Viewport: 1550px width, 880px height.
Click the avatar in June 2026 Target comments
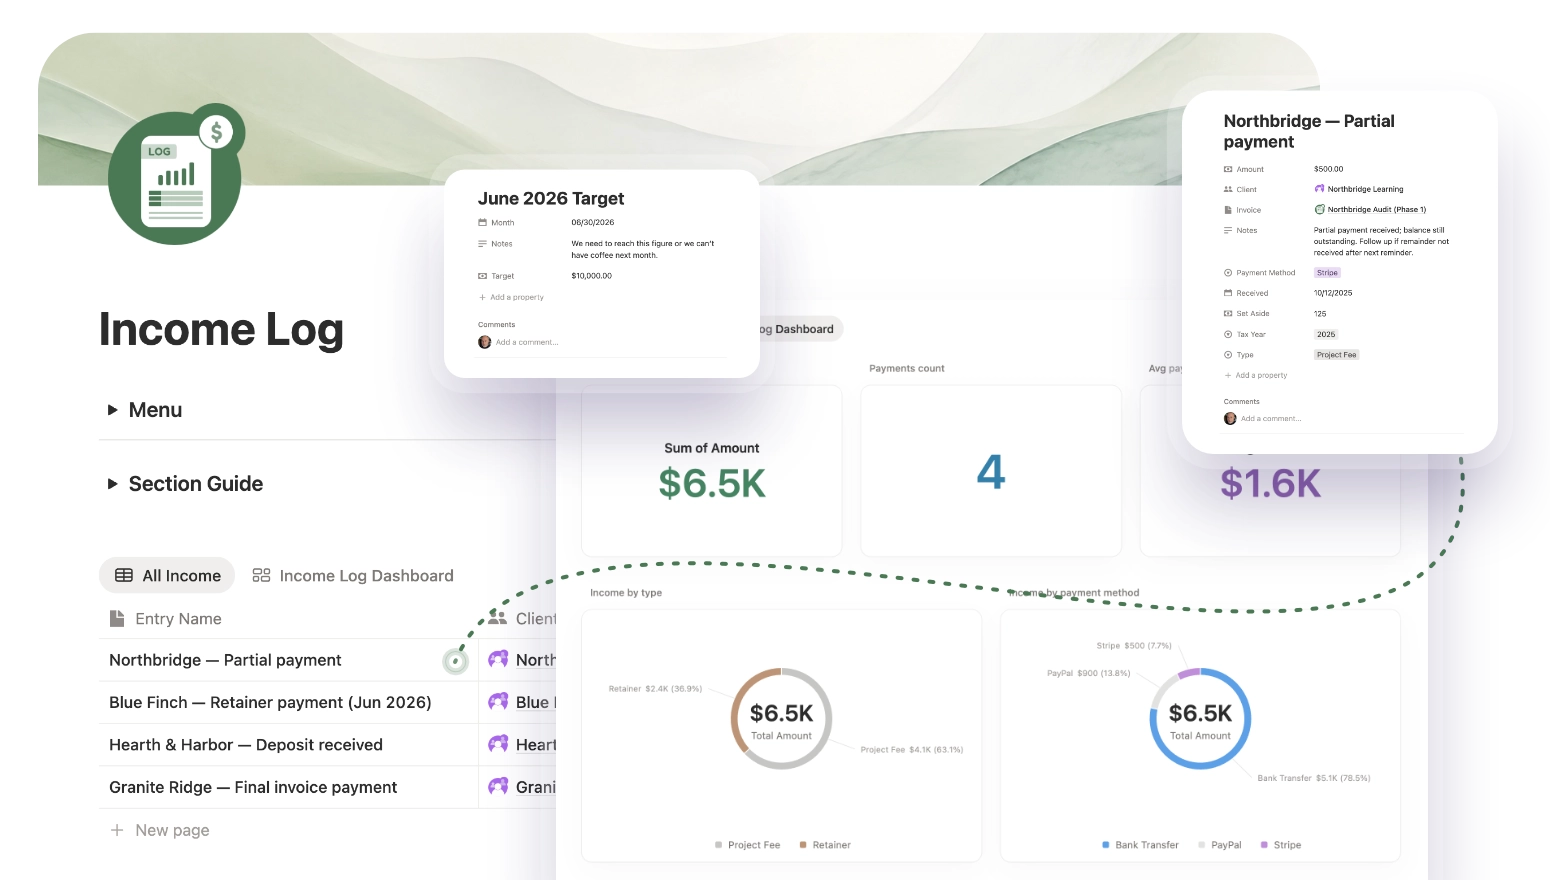485,342
